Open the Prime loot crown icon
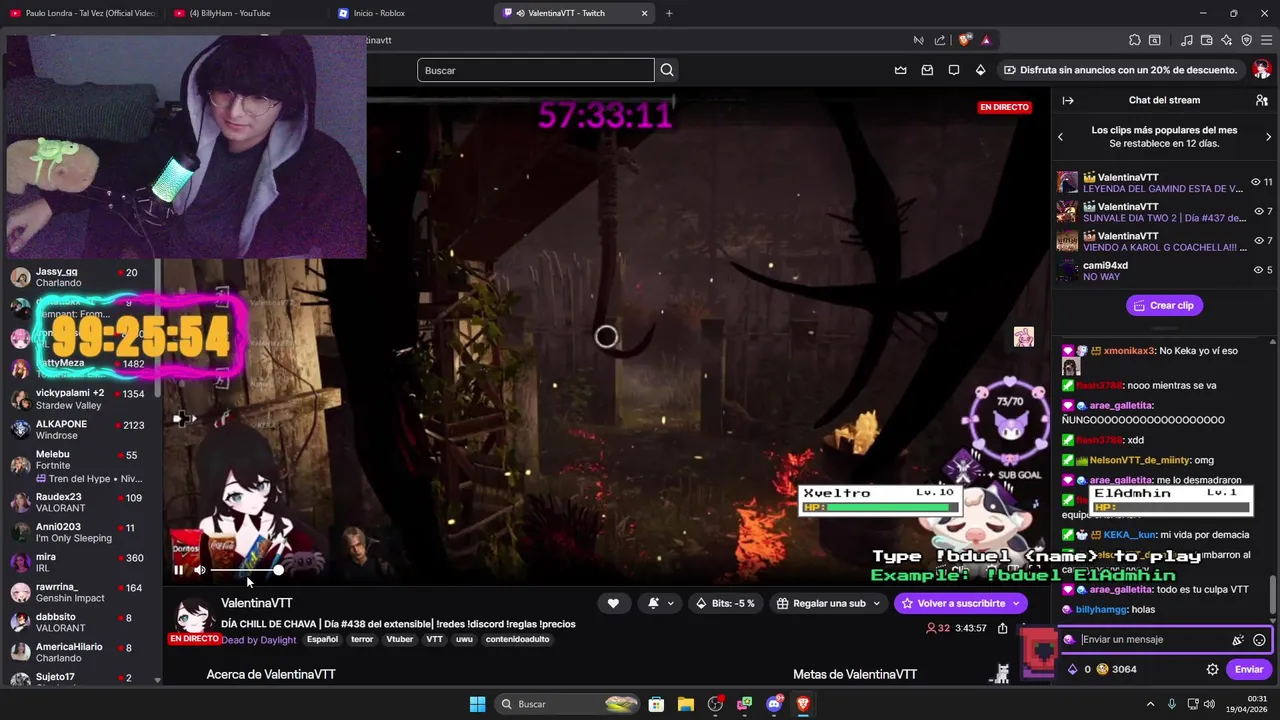1280x720 pixels. pos(900,70)
